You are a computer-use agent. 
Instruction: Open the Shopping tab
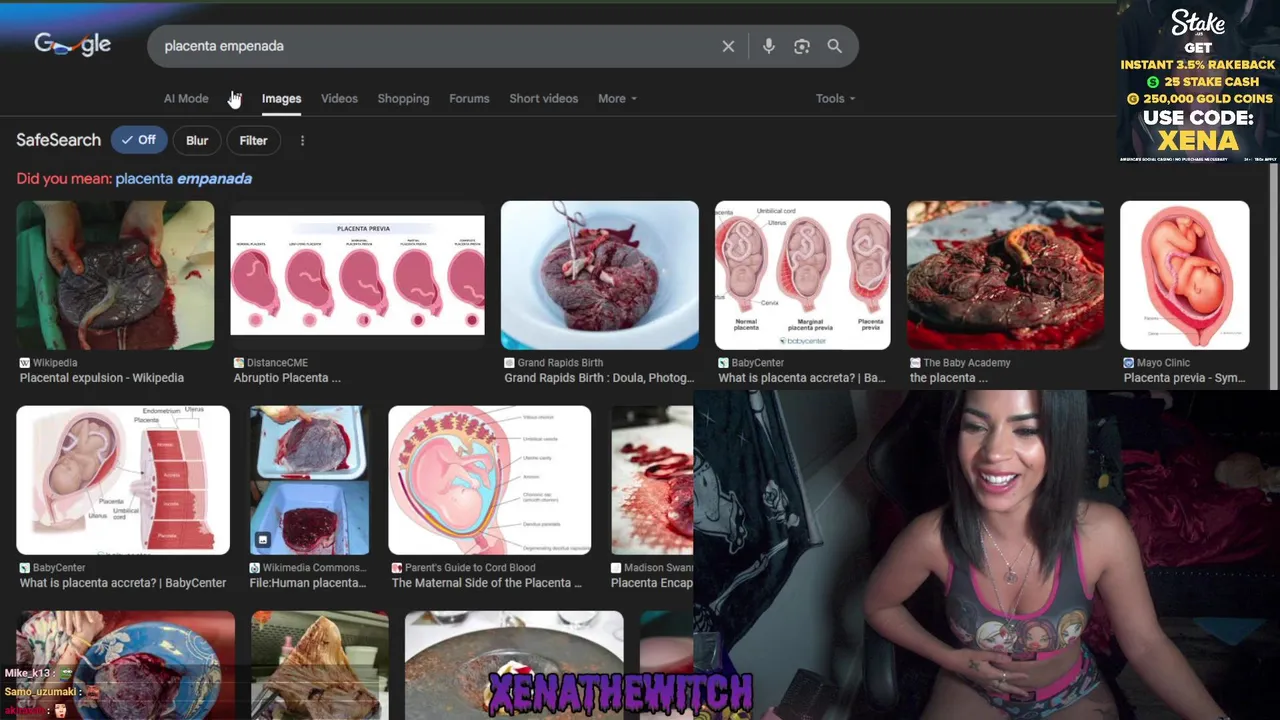pos(403,99)
